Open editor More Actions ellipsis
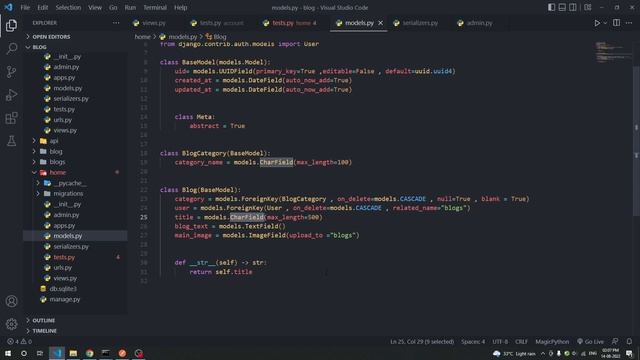 [x=629, y=23]
